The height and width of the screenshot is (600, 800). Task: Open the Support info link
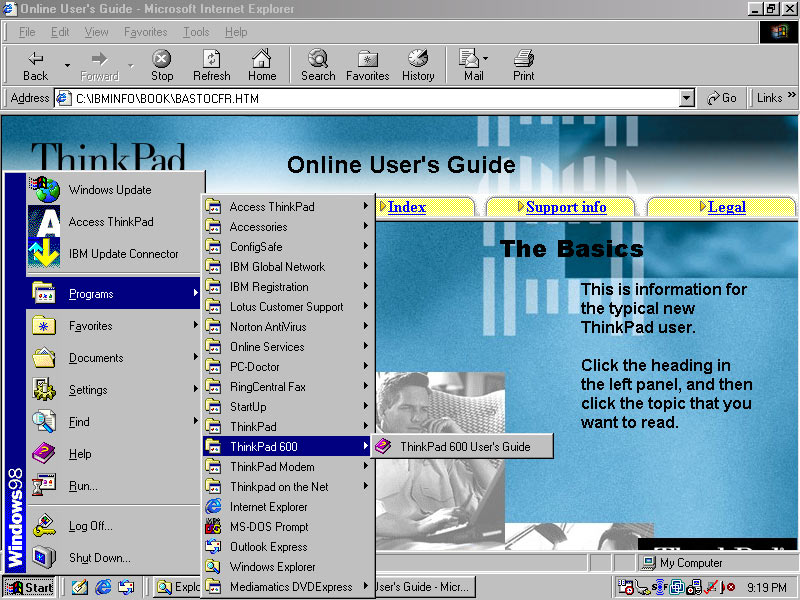click(x=566, y=207)
